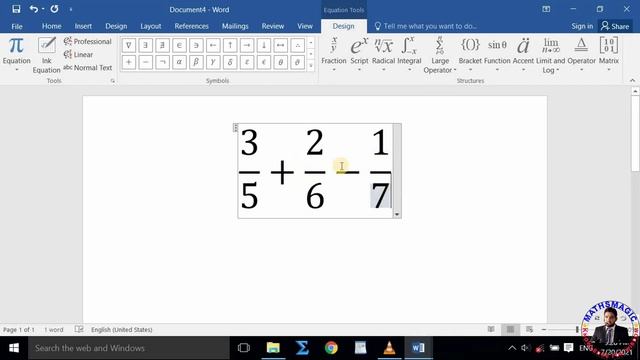Image resolution: width=640 pixels, height=360 pixels.
Task: Switch to the Home tab
Action: pyautogui.click(x=51, y=26)
